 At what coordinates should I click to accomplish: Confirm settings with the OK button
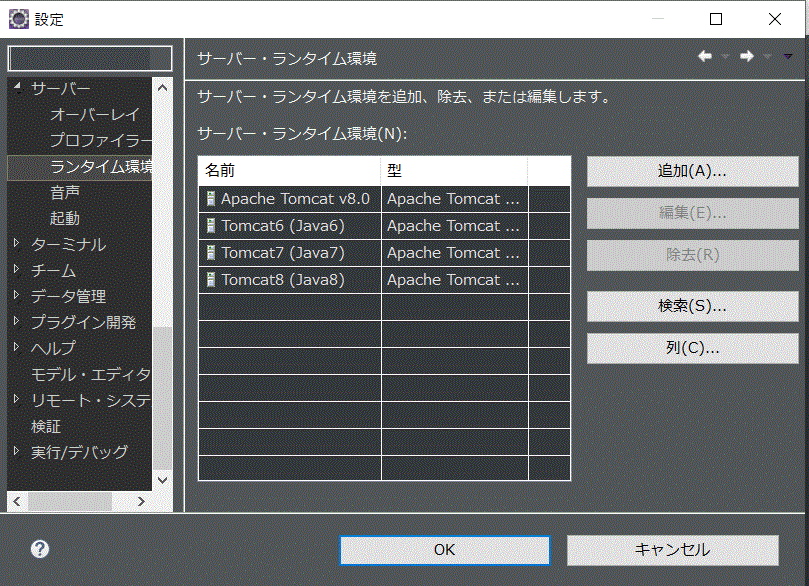pos(444,549)
